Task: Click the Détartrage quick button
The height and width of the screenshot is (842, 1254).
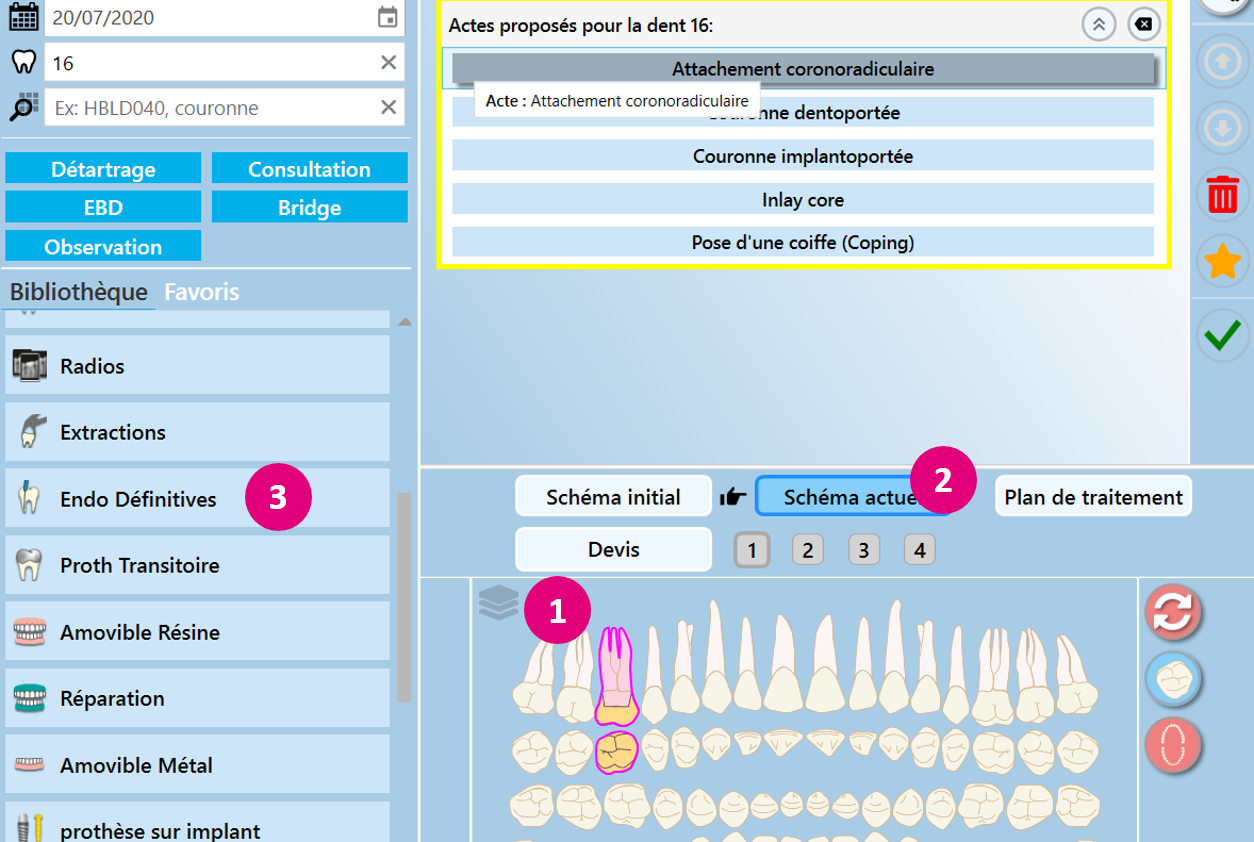Action: [103, 169]
